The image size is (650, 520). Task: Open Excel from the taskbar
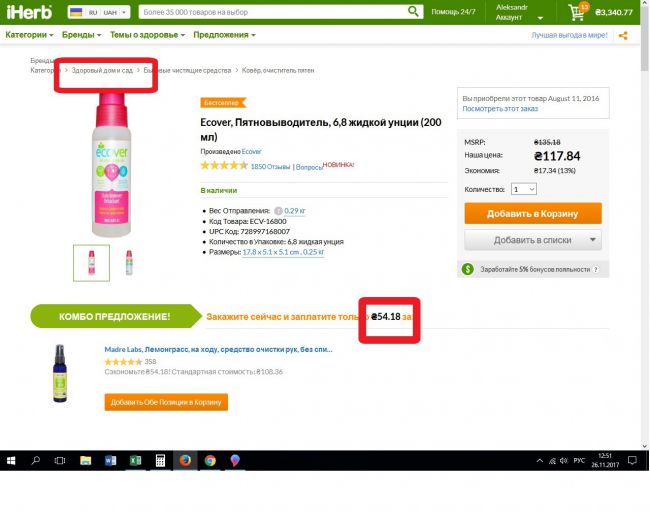click(134, 461)
